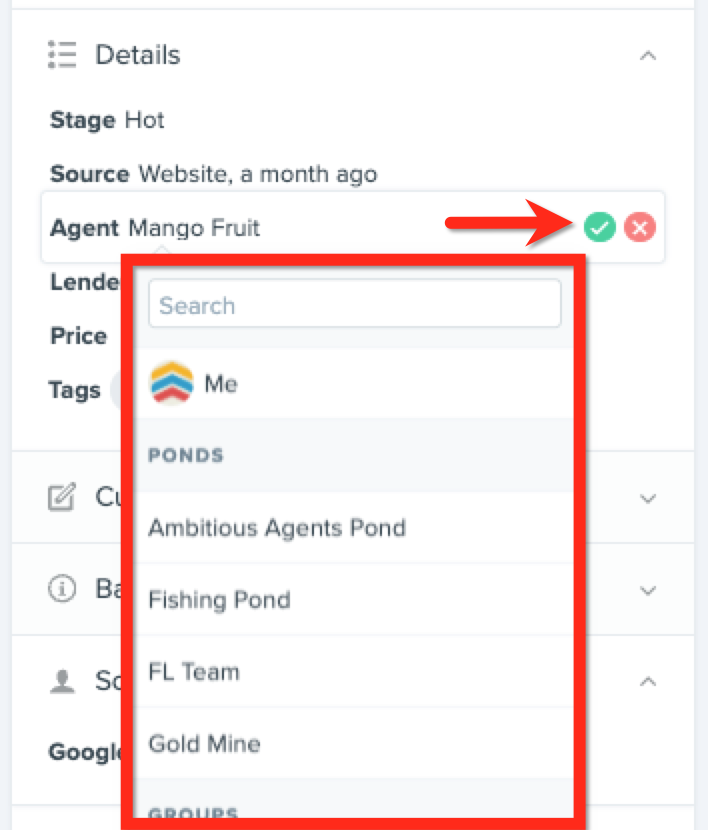Viewport: 708px width, 830px height.
Task: Expand the section beside the info icon
Action: 648,590
